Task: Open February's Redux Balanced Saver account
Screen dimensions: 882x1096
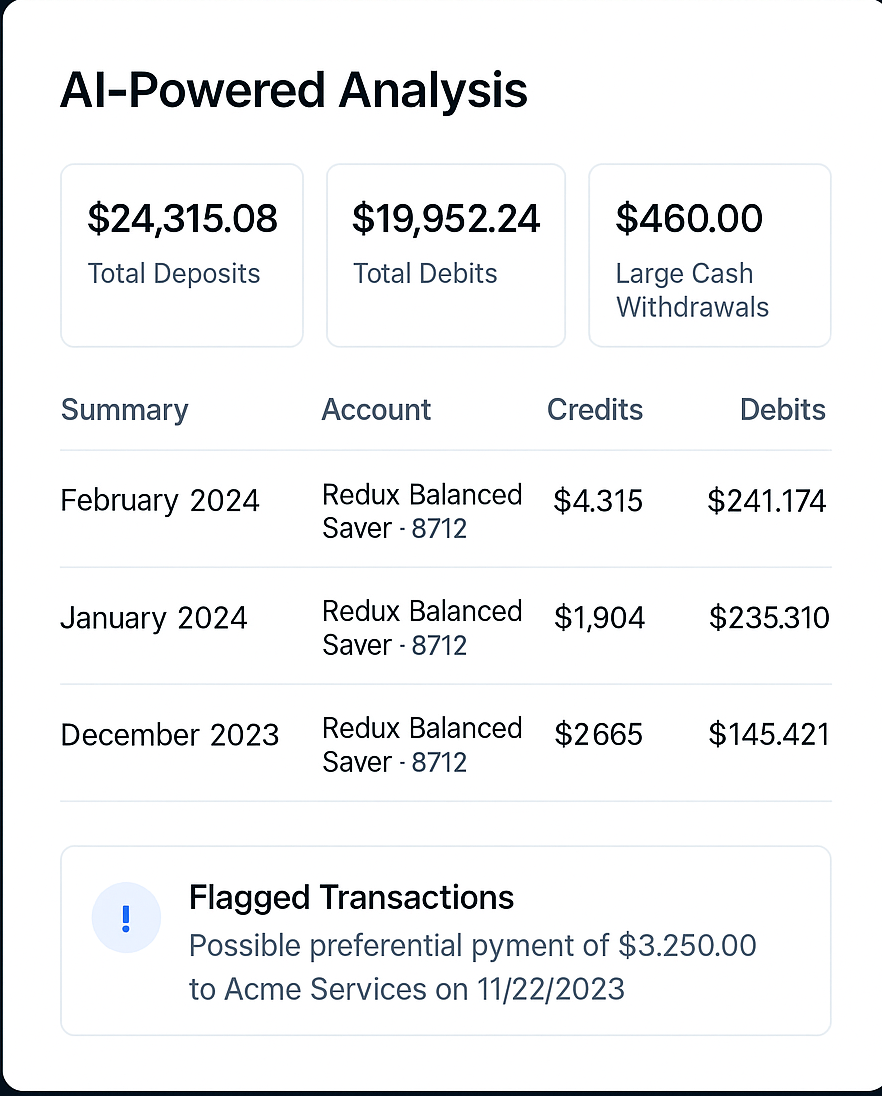Action: click(x=421, y=511)
